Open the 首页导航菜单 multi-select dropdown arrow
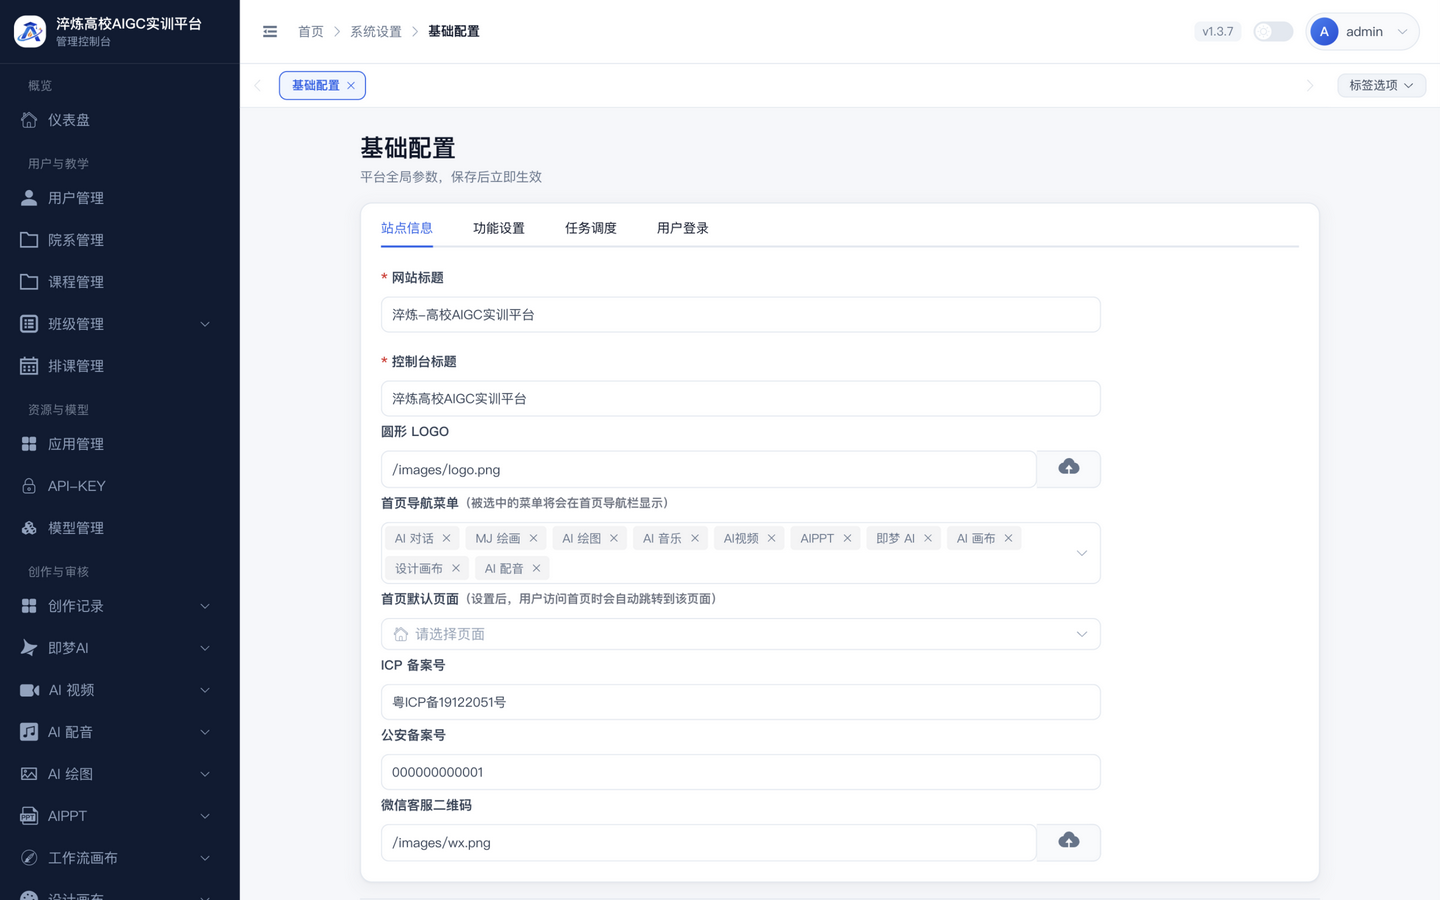Screen dimensions: 1440x900 click(x=1082, y=553)
